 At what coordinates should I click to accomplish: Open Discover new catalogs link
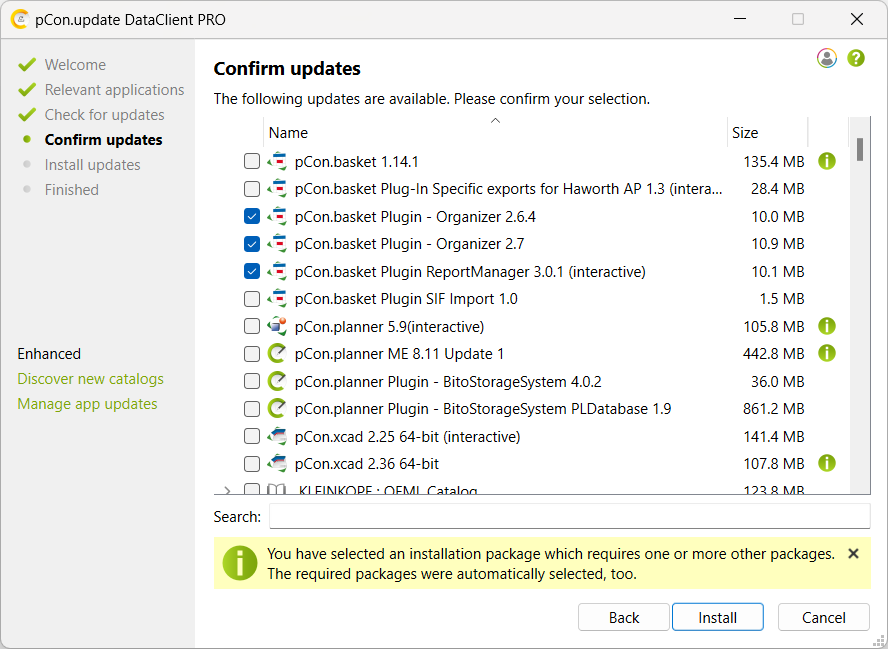[91, 379]
